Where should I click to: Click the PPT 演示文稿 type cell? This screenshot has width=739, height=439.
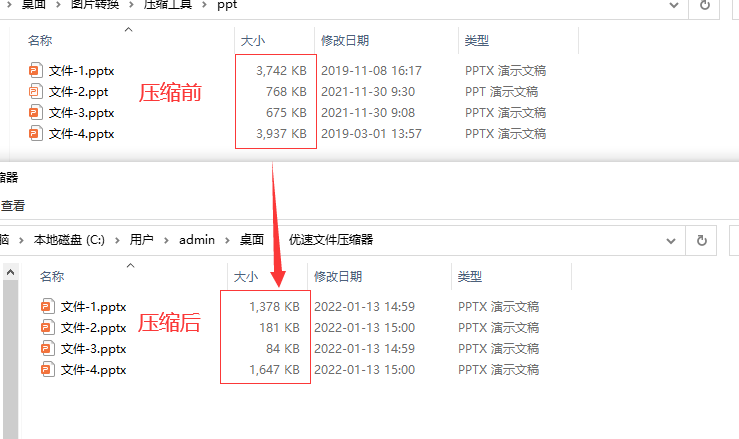(501, 91)
